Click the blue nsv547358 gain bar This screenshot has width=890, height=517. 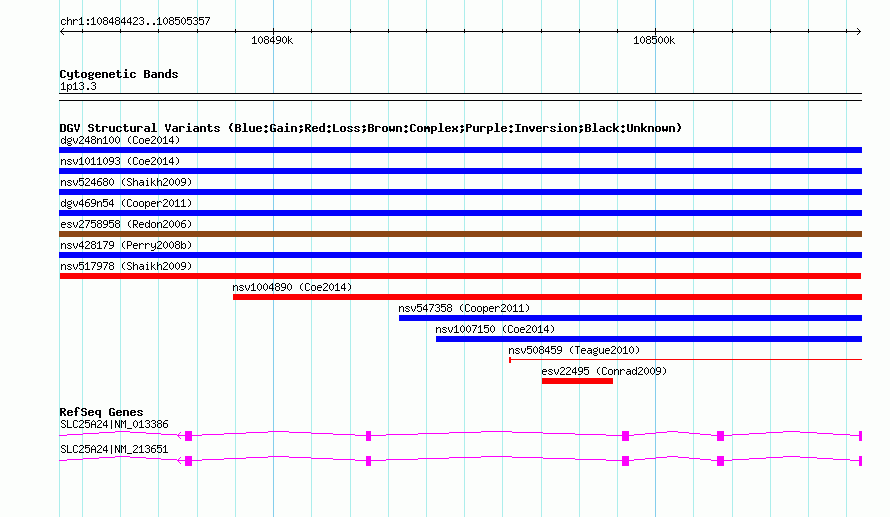pos(631,318)
